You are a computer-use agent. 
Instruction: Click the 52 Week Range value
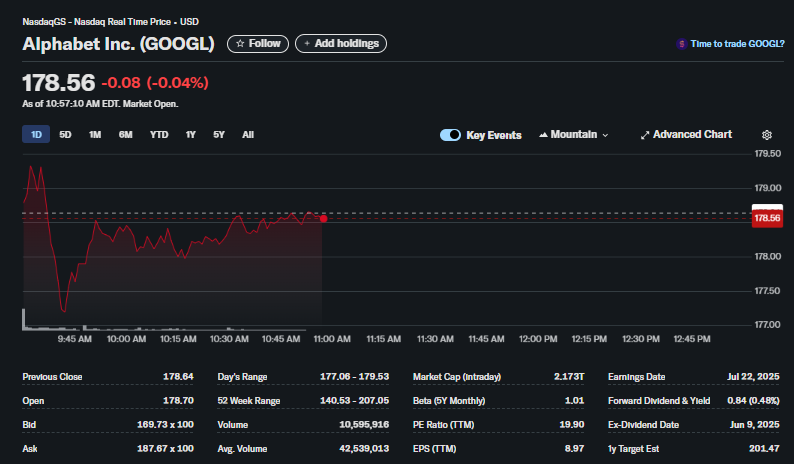click(x=354, y=401)
